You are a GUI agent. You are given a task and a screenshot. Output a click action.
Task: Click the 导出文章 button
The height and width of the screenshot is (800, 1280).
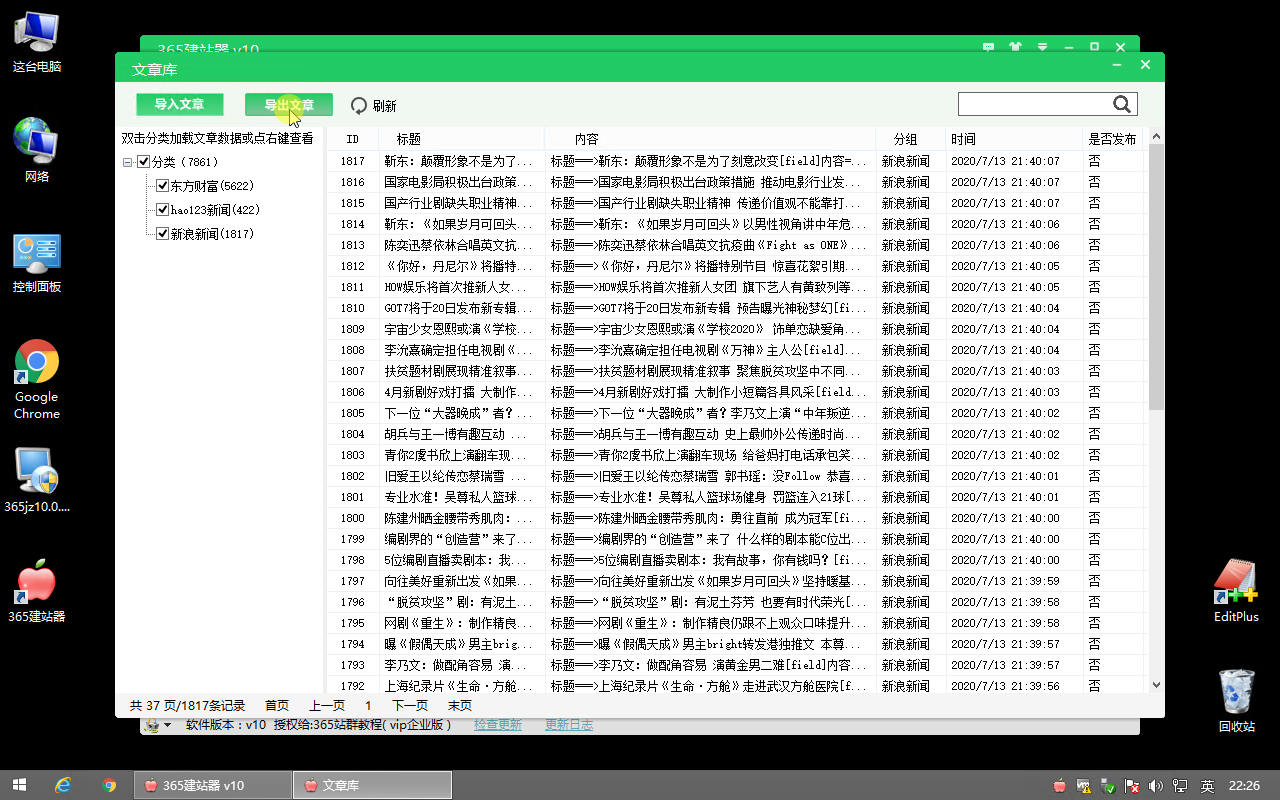click(x=289, y=105)
